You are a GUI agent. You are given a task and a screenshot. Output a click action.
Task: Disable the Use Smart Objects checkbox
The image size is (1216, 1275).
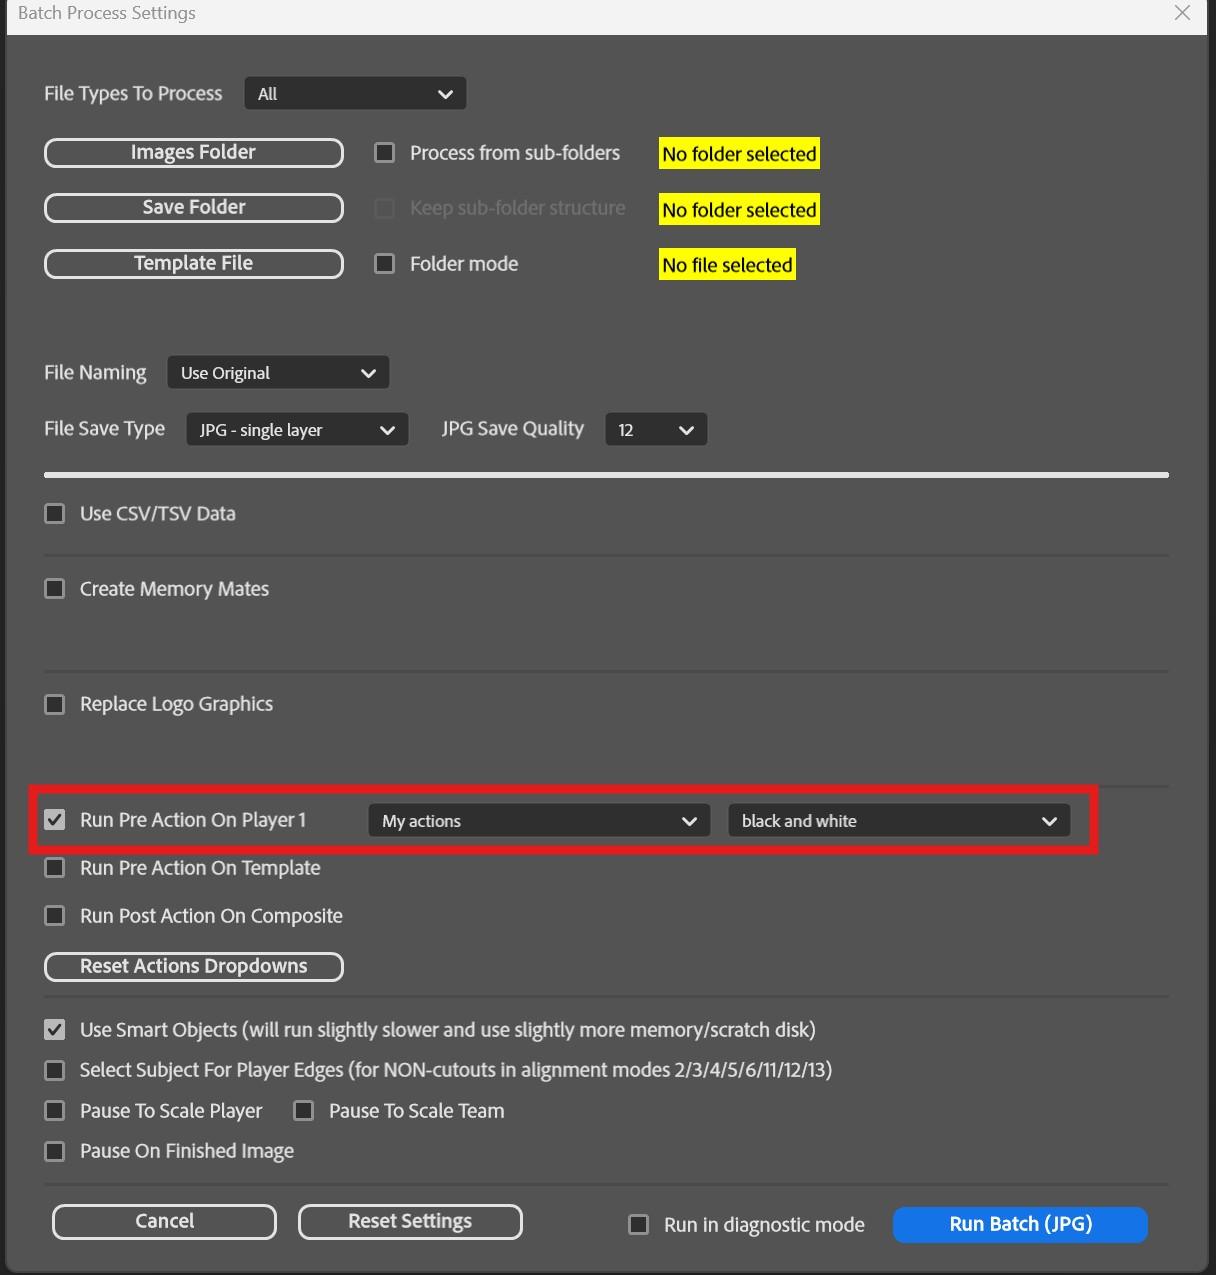click(55, 1030)
